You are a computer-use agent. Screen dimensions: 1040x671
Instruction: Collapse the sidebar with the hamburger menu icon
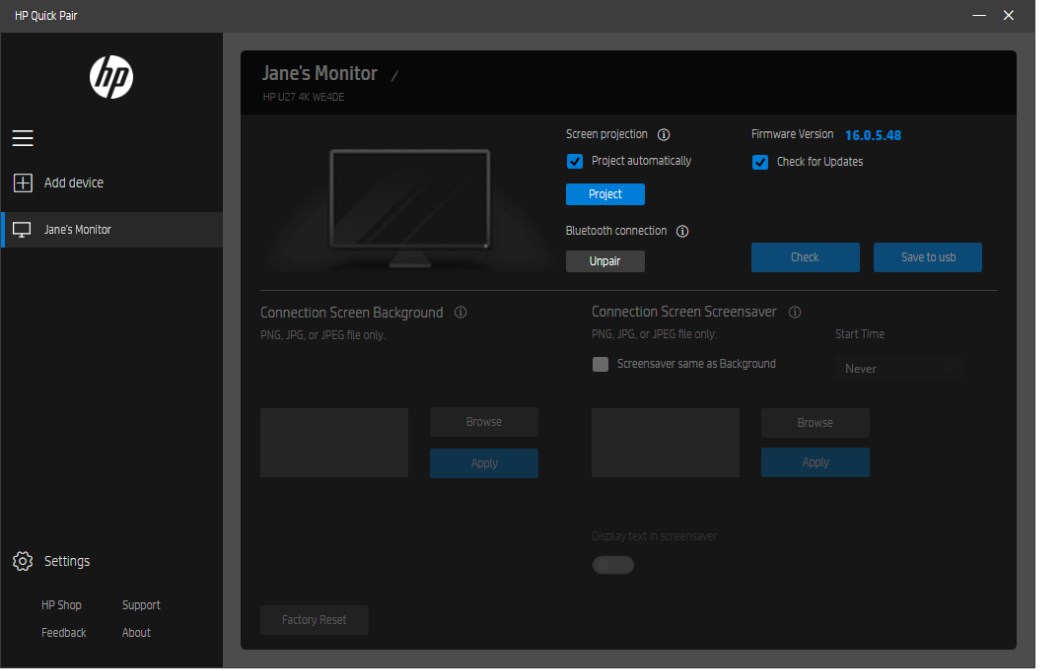click(x=23, y=138)
